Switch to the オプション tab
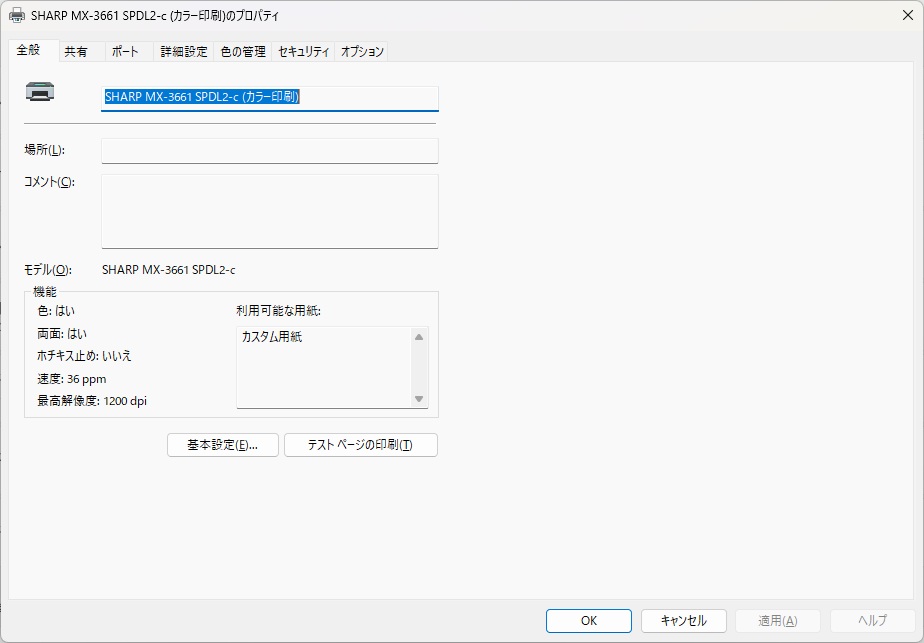The width and height of the screenshot is (924, 643). [x=361, y=52]
